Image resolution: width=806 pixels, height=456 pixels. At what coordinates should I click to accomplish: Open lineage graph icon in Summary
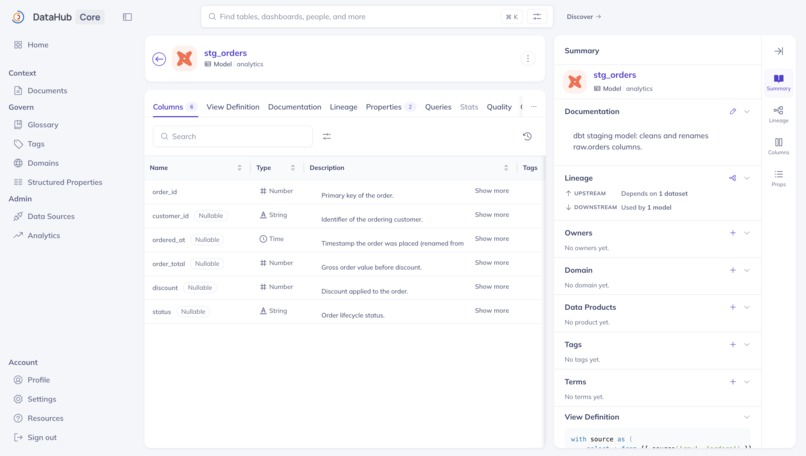[732, 178]
